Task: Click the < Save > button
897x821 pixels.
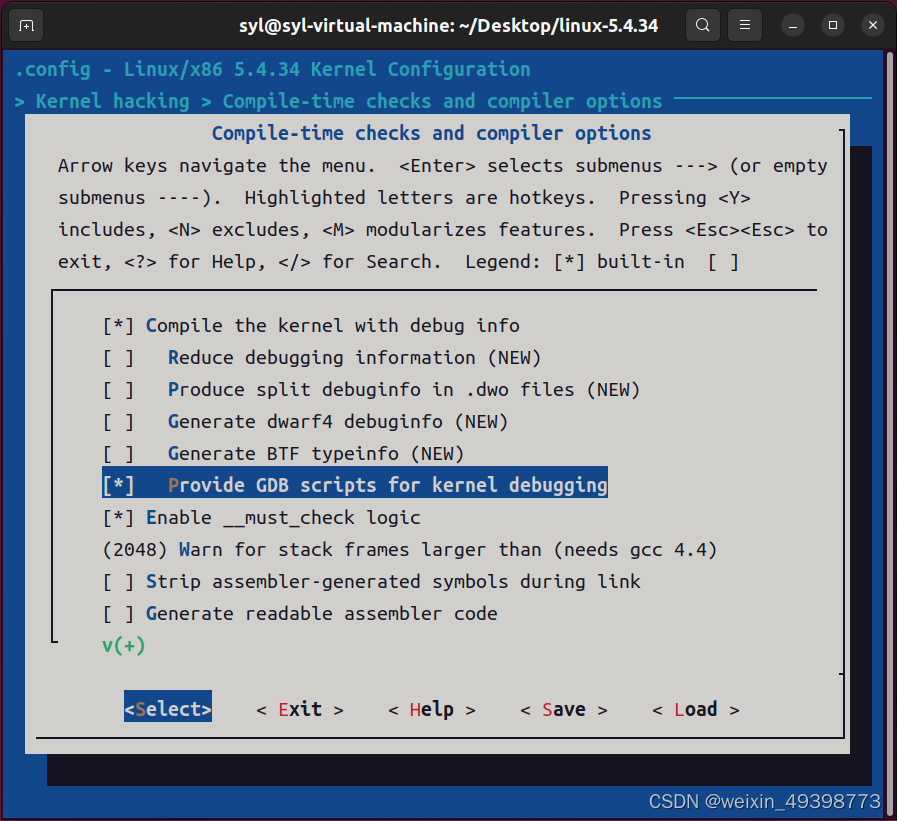Action: click(x=563, y=709)
